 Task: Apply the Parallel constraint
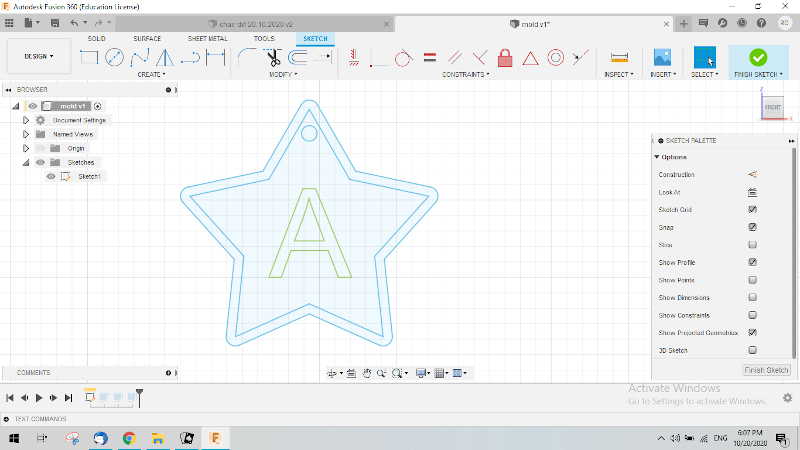point(455,58)
